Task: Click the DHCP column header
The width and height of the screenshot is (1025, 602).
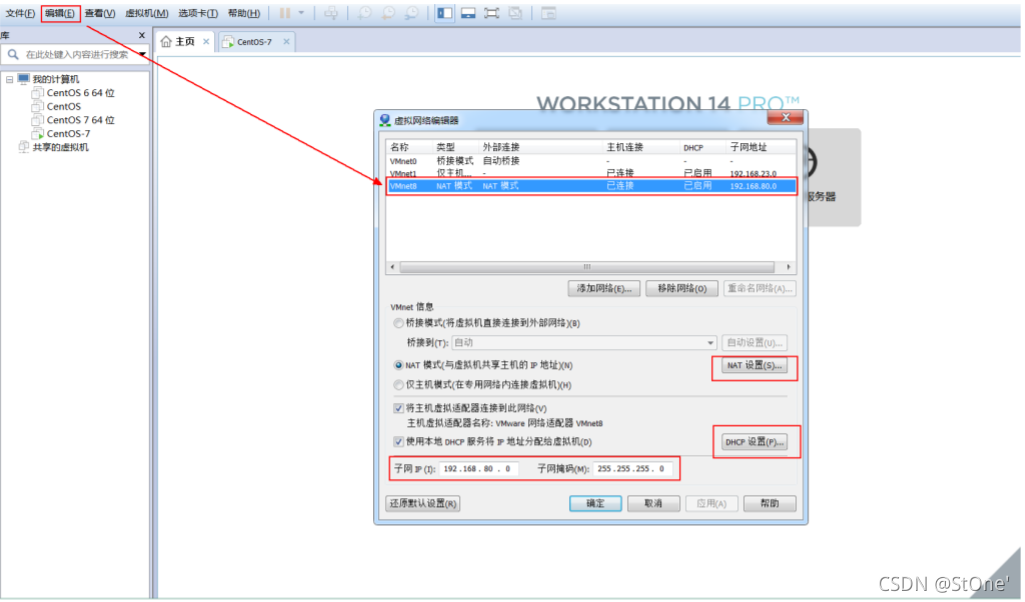Action: click(693, 148)
